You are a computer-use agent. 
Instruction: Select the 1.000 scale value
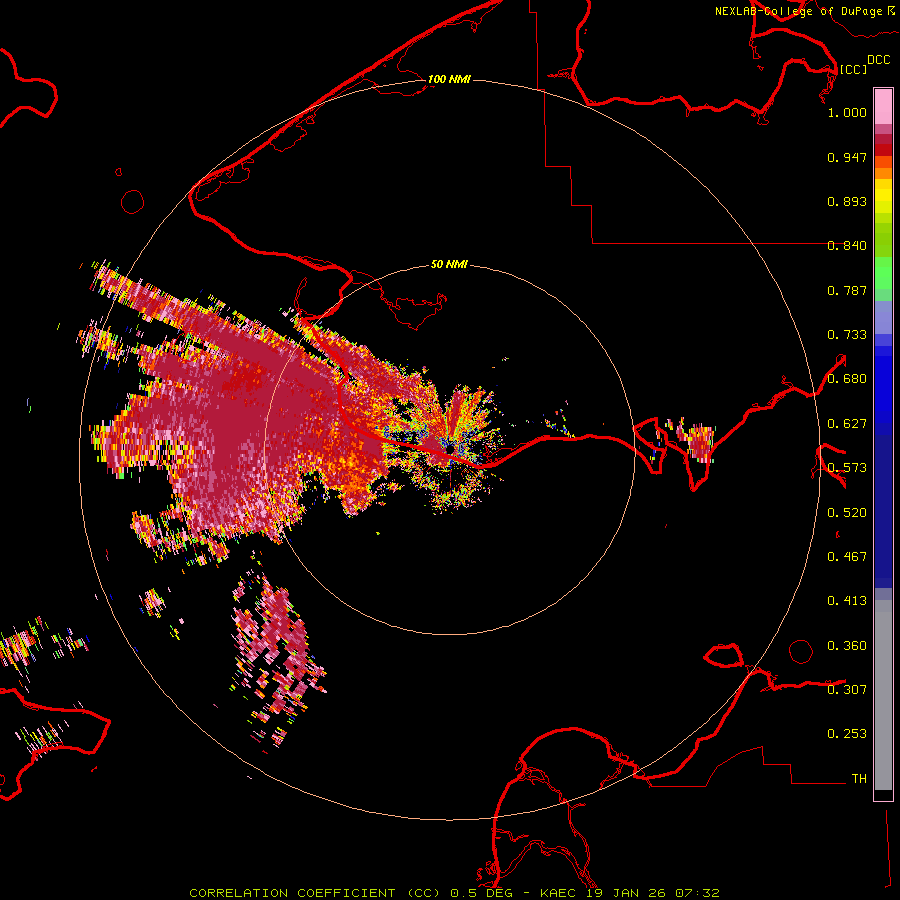coord(847,112)
